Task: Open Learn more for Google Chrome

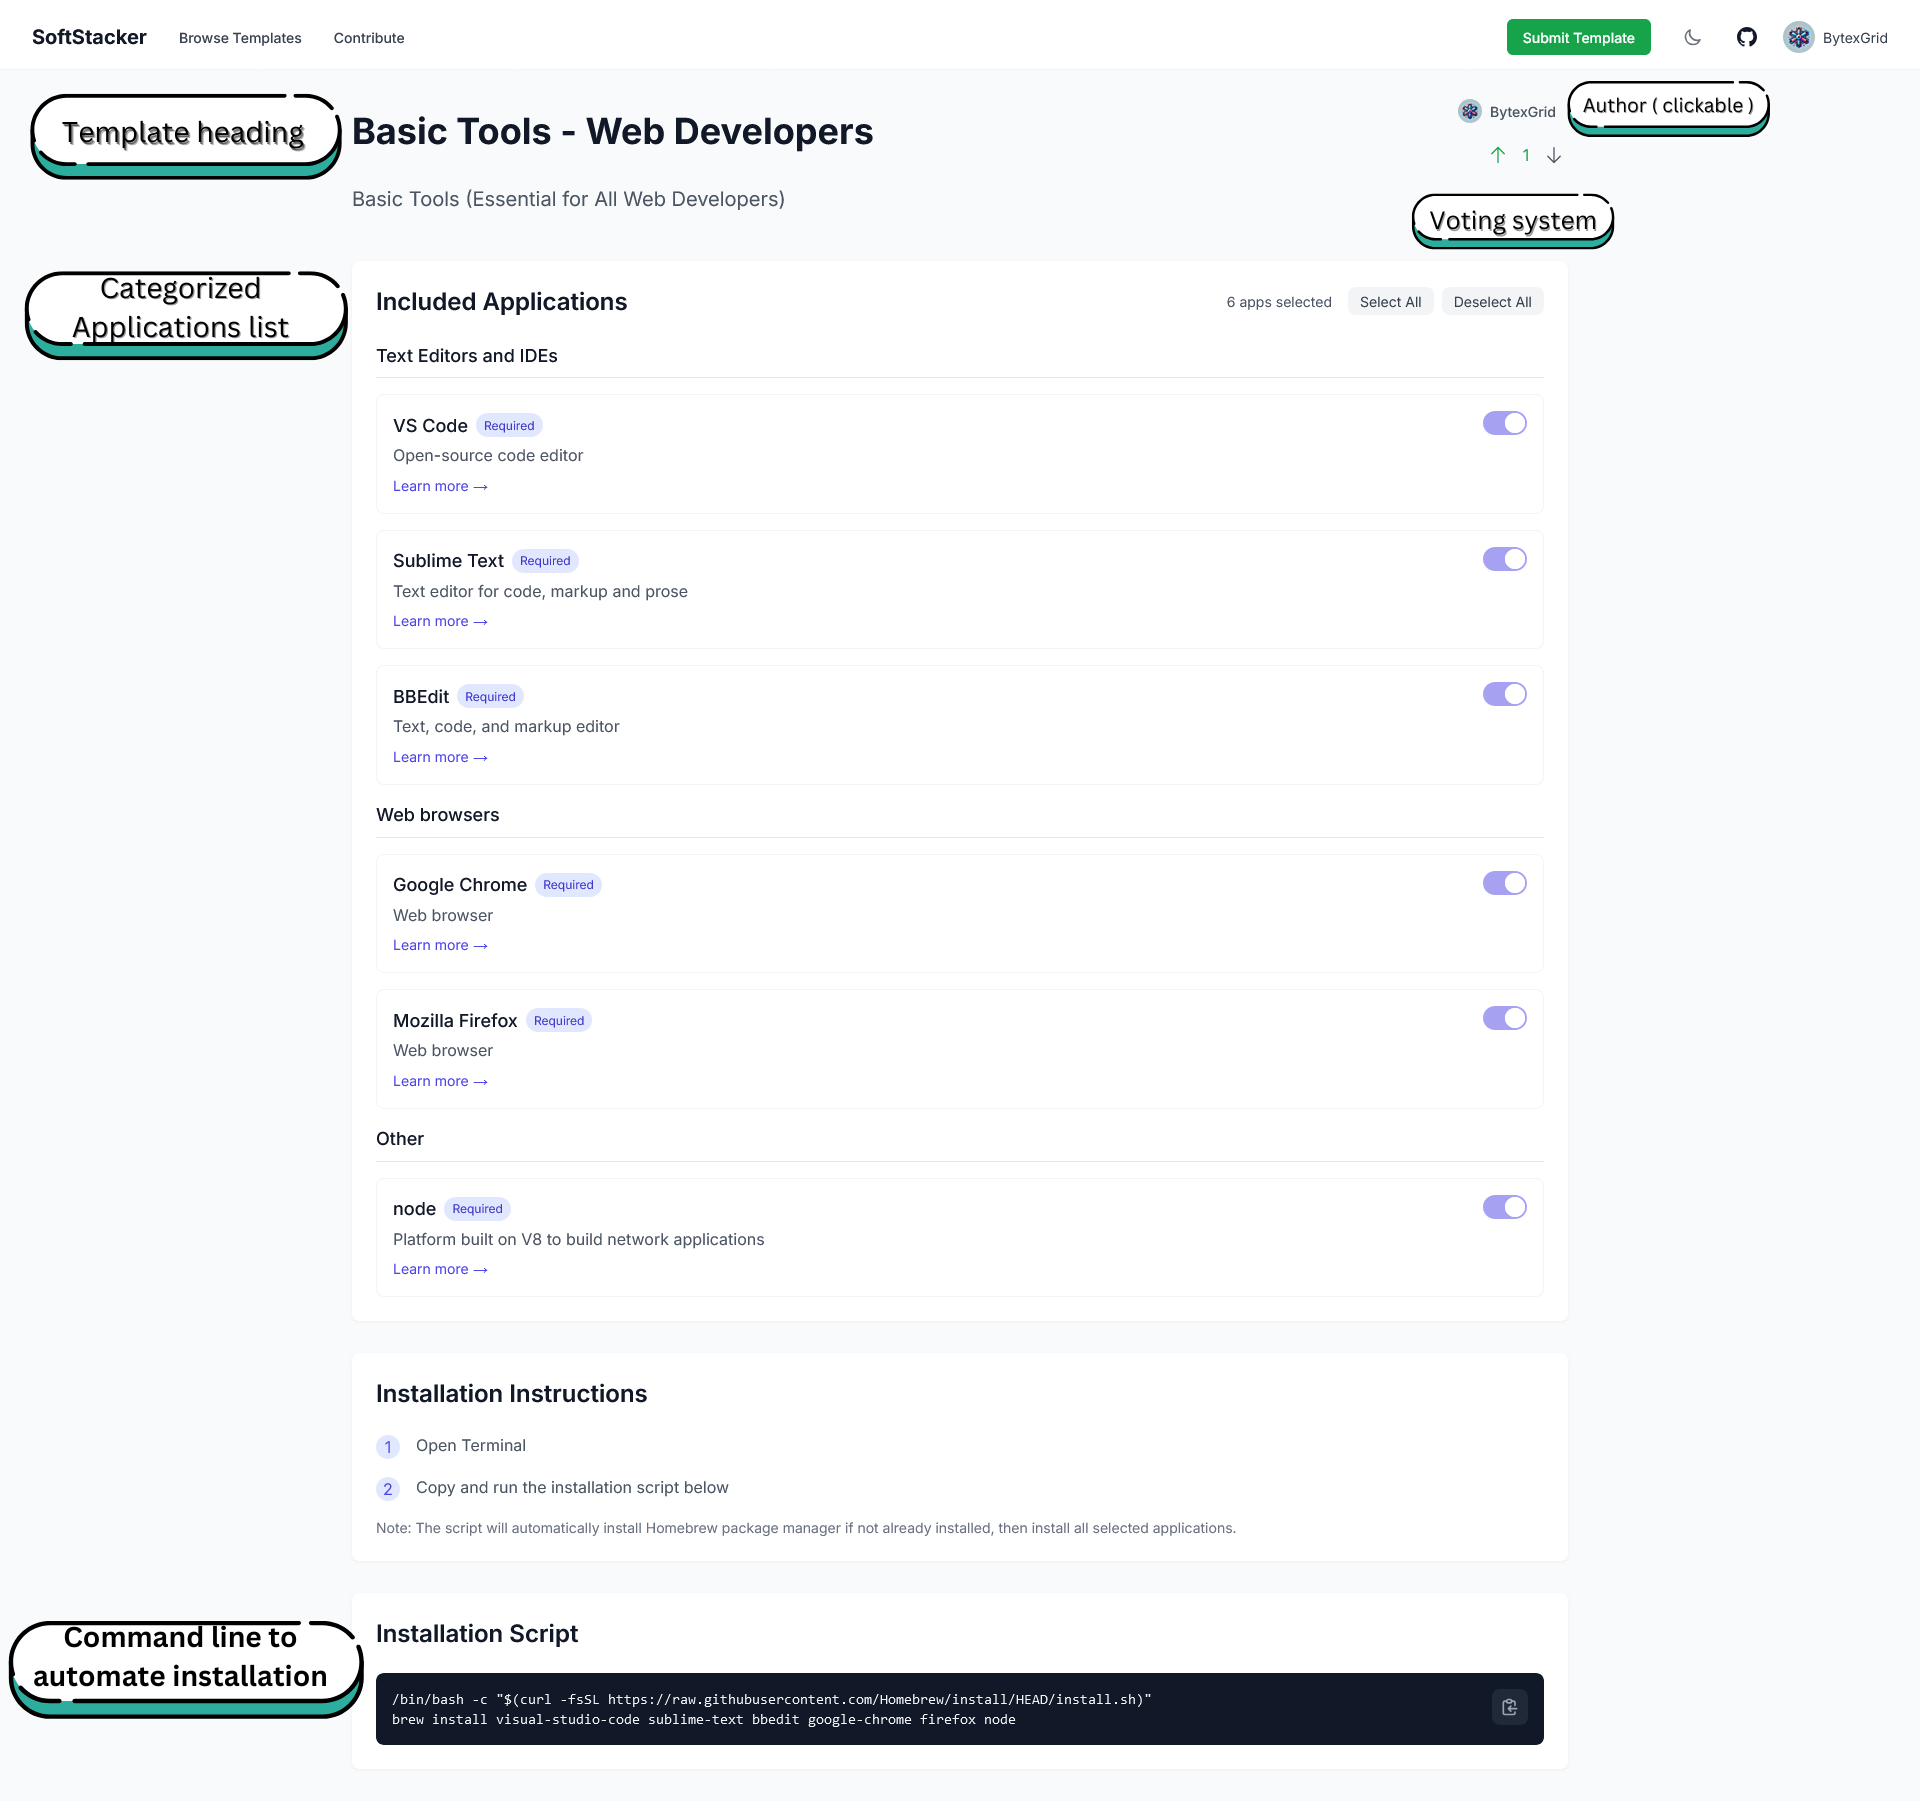Action: tap(440, 945)
